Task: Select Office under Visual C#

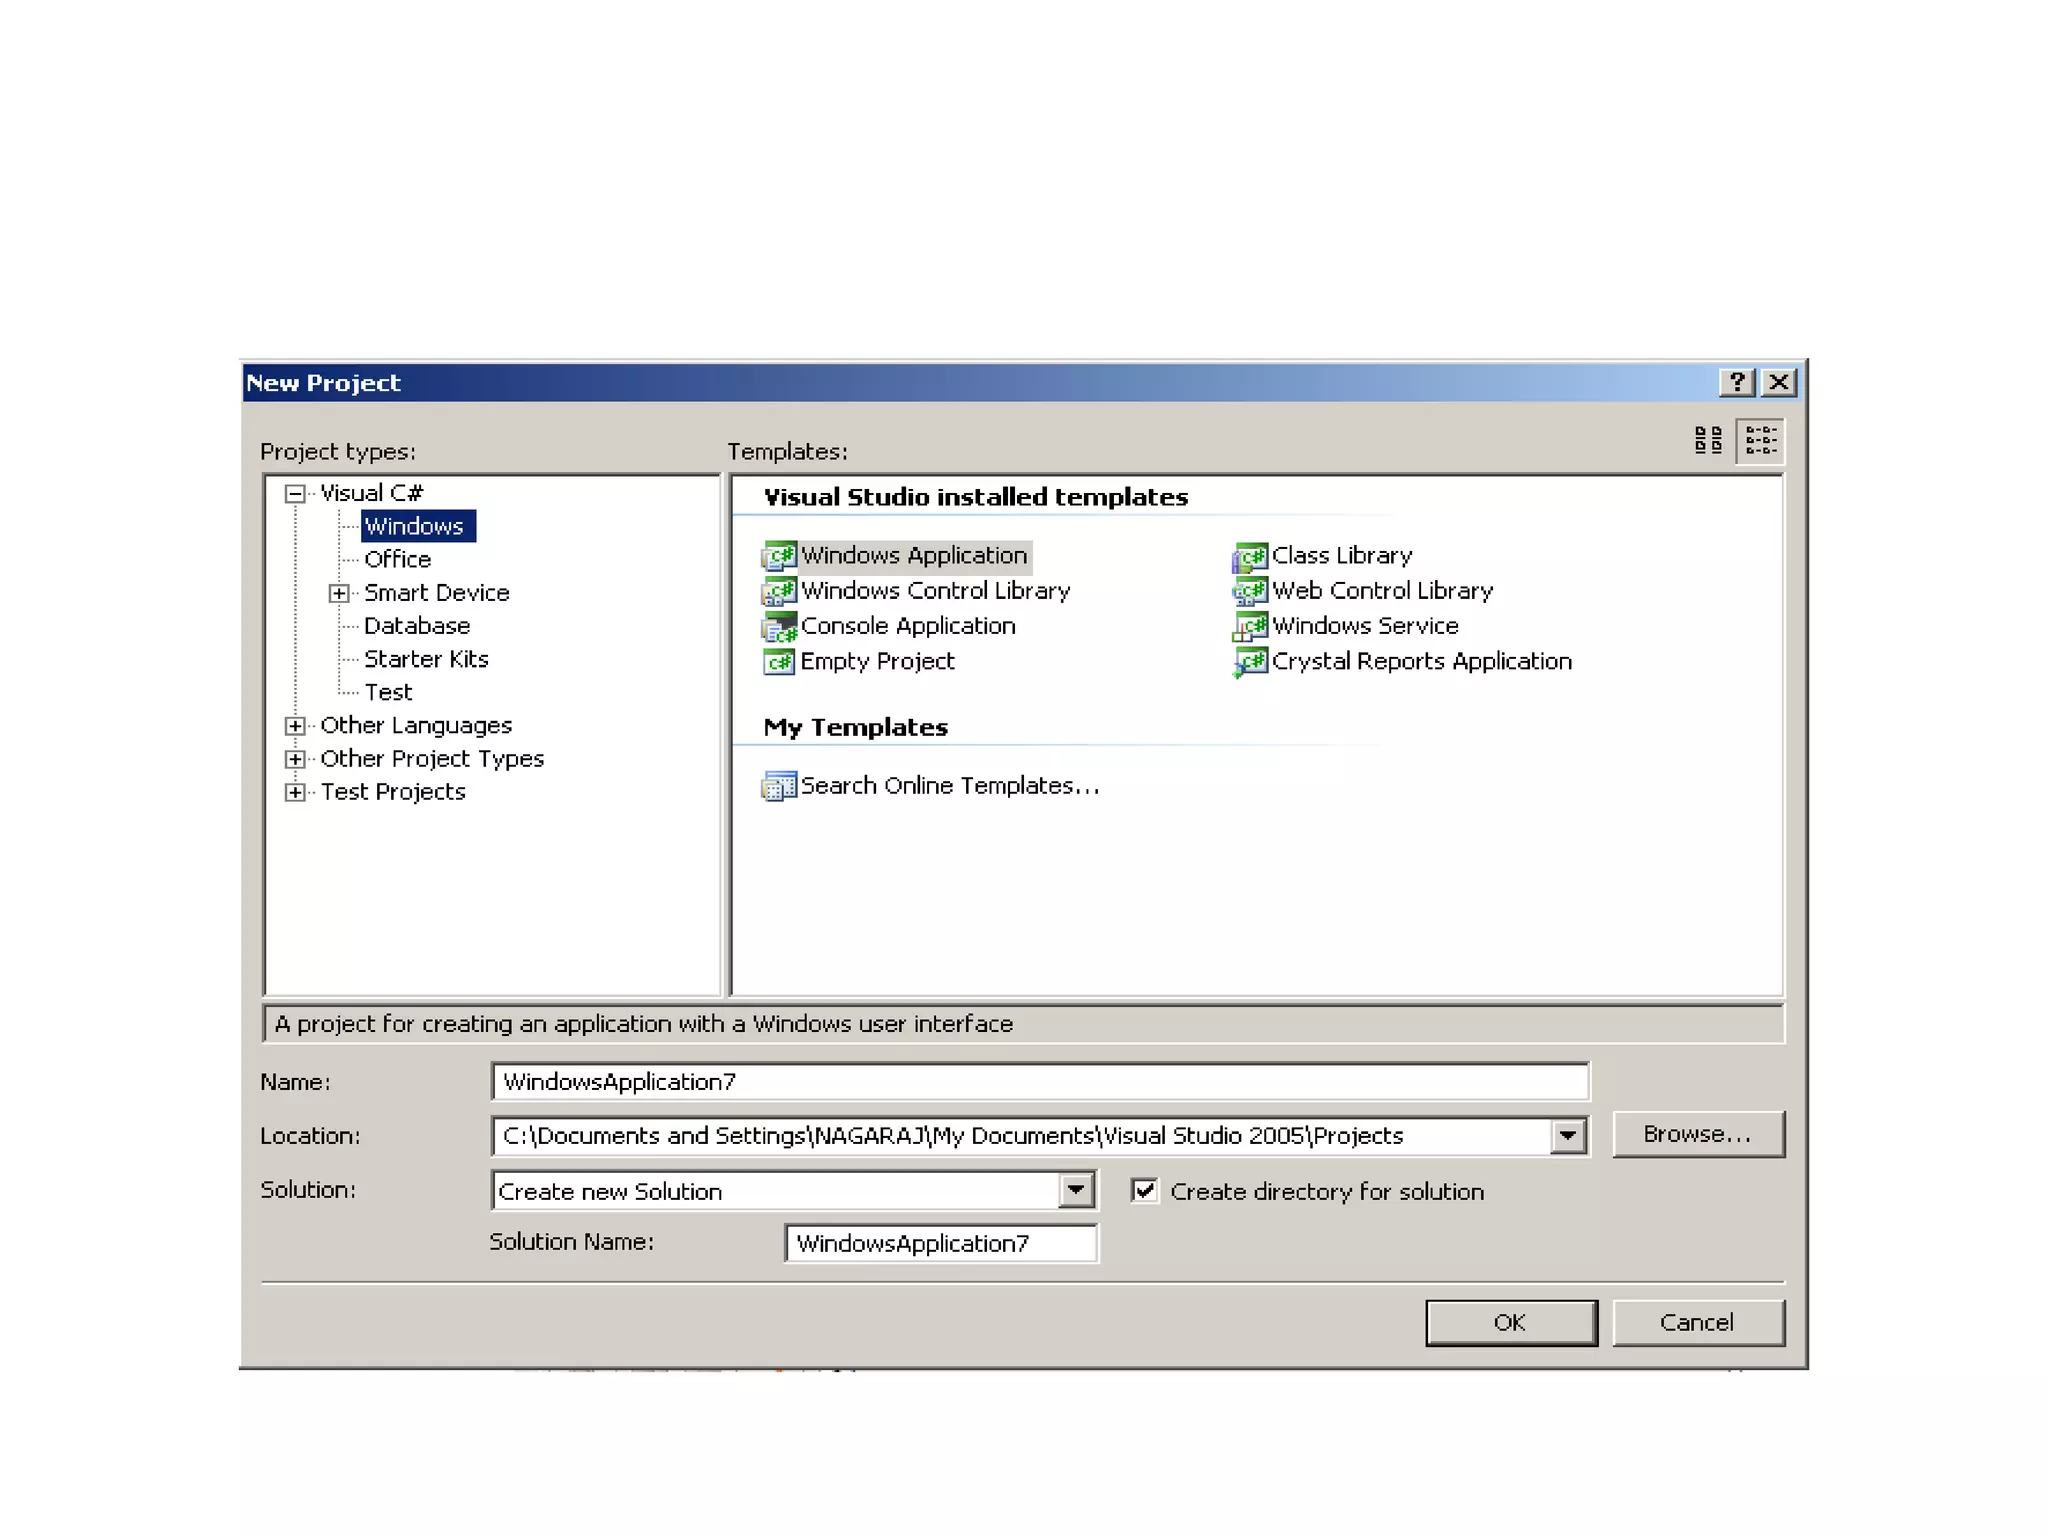Action: [x=397, y=559]
